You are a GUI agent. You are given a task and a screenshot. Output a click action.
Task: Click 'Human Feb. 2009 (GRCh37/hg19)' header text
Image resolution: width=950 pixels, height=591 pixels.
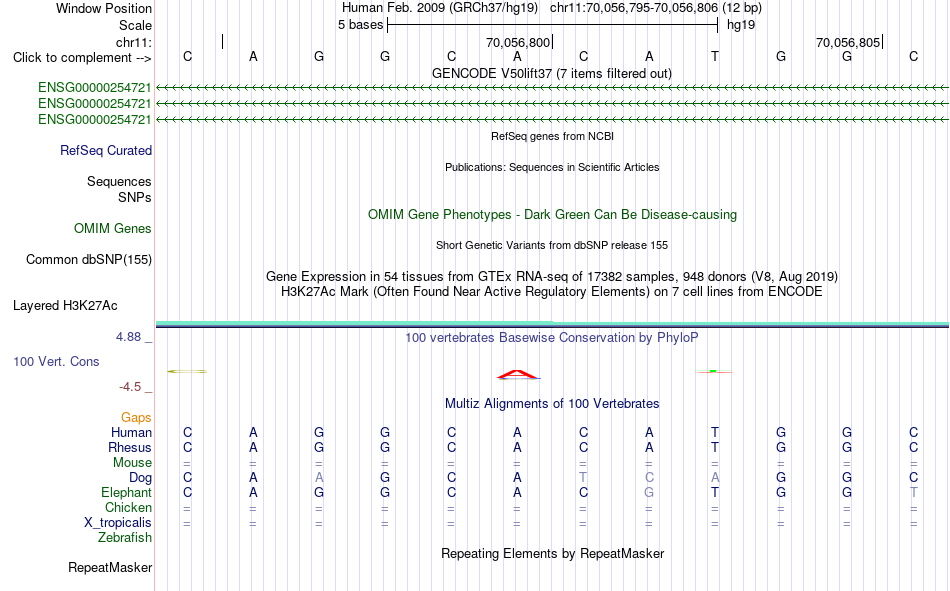point(440,8)
